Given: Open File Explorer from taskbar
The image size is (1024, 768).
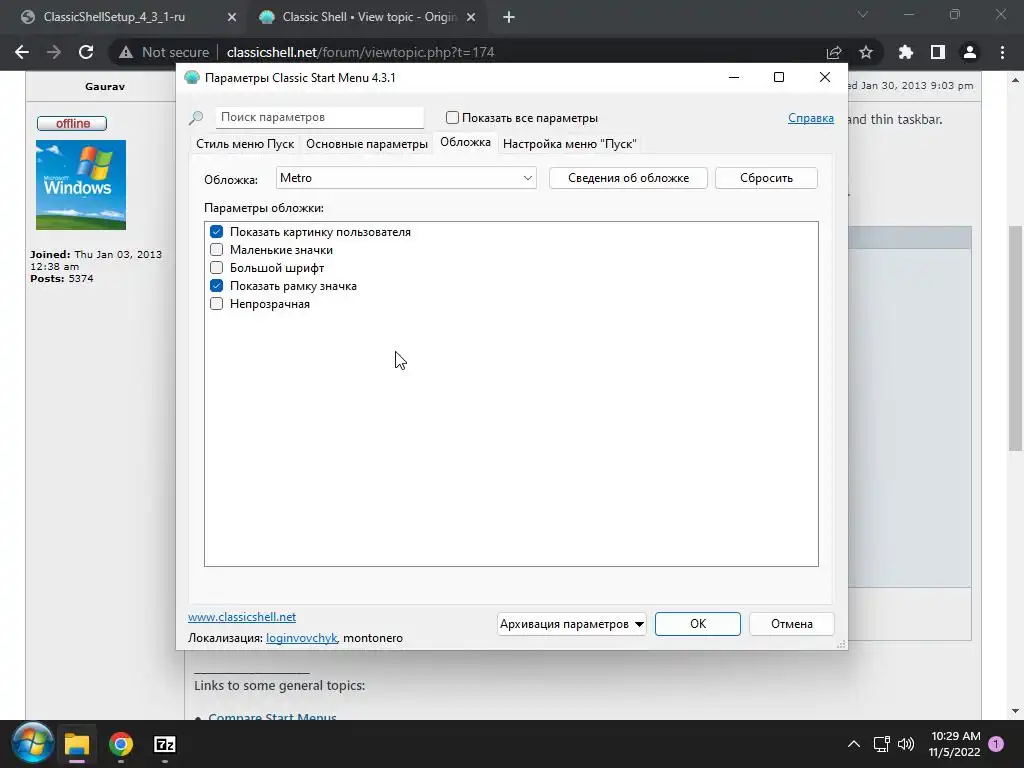Looking at the screenshot, I should [76, 744].
